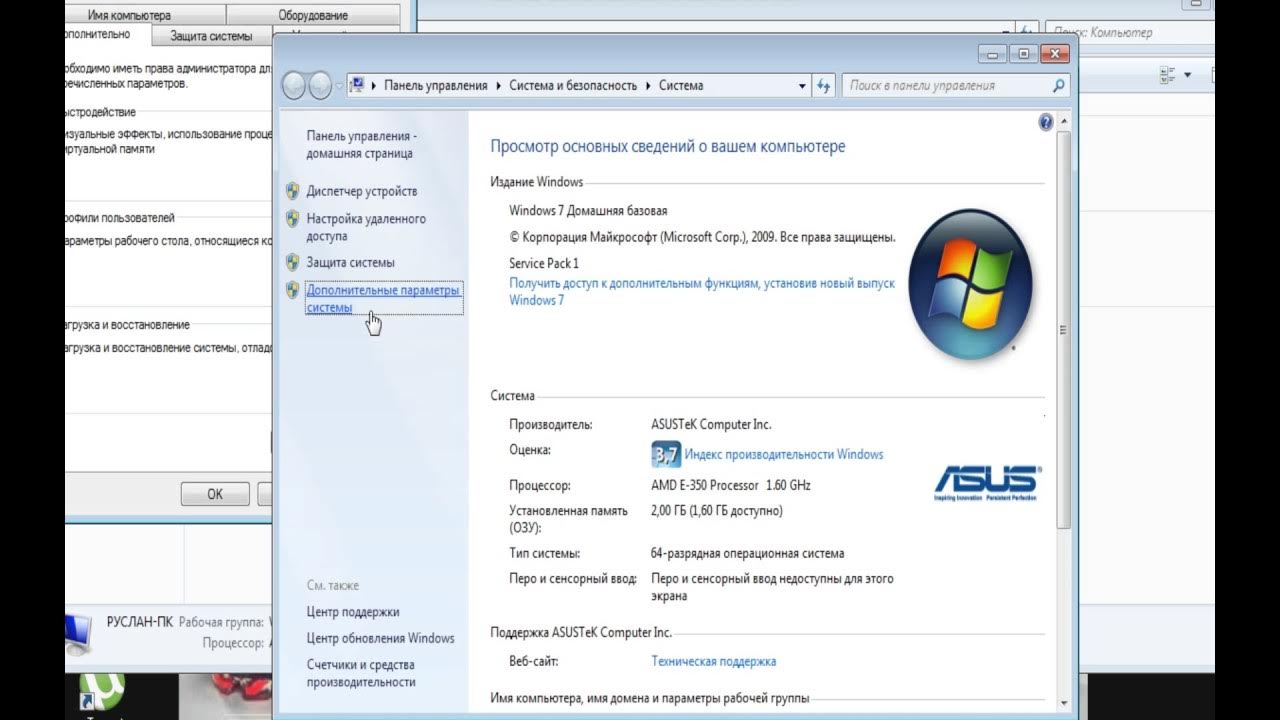Click link to get additional features with new Windows 7 edition

coord(702,292)
